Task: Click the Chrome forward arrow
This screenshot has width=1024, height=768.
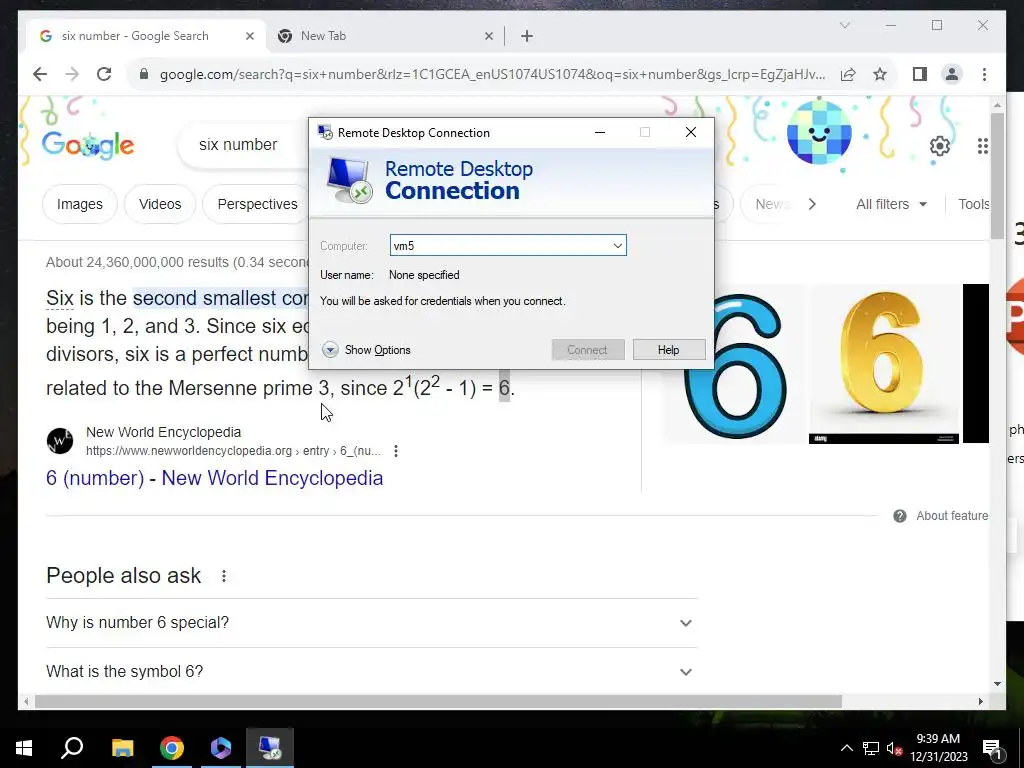Action: tap(72, 74)
